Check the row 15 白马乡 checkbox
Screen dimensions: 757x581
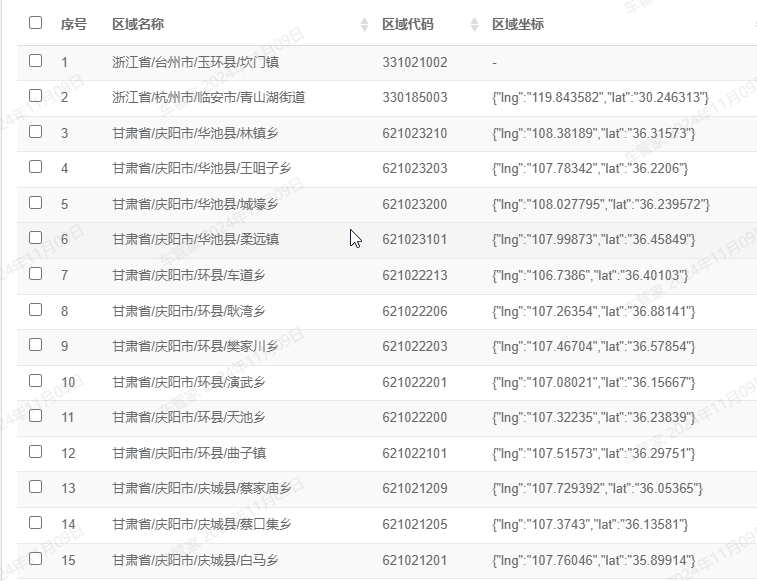[x=36, y=558]
